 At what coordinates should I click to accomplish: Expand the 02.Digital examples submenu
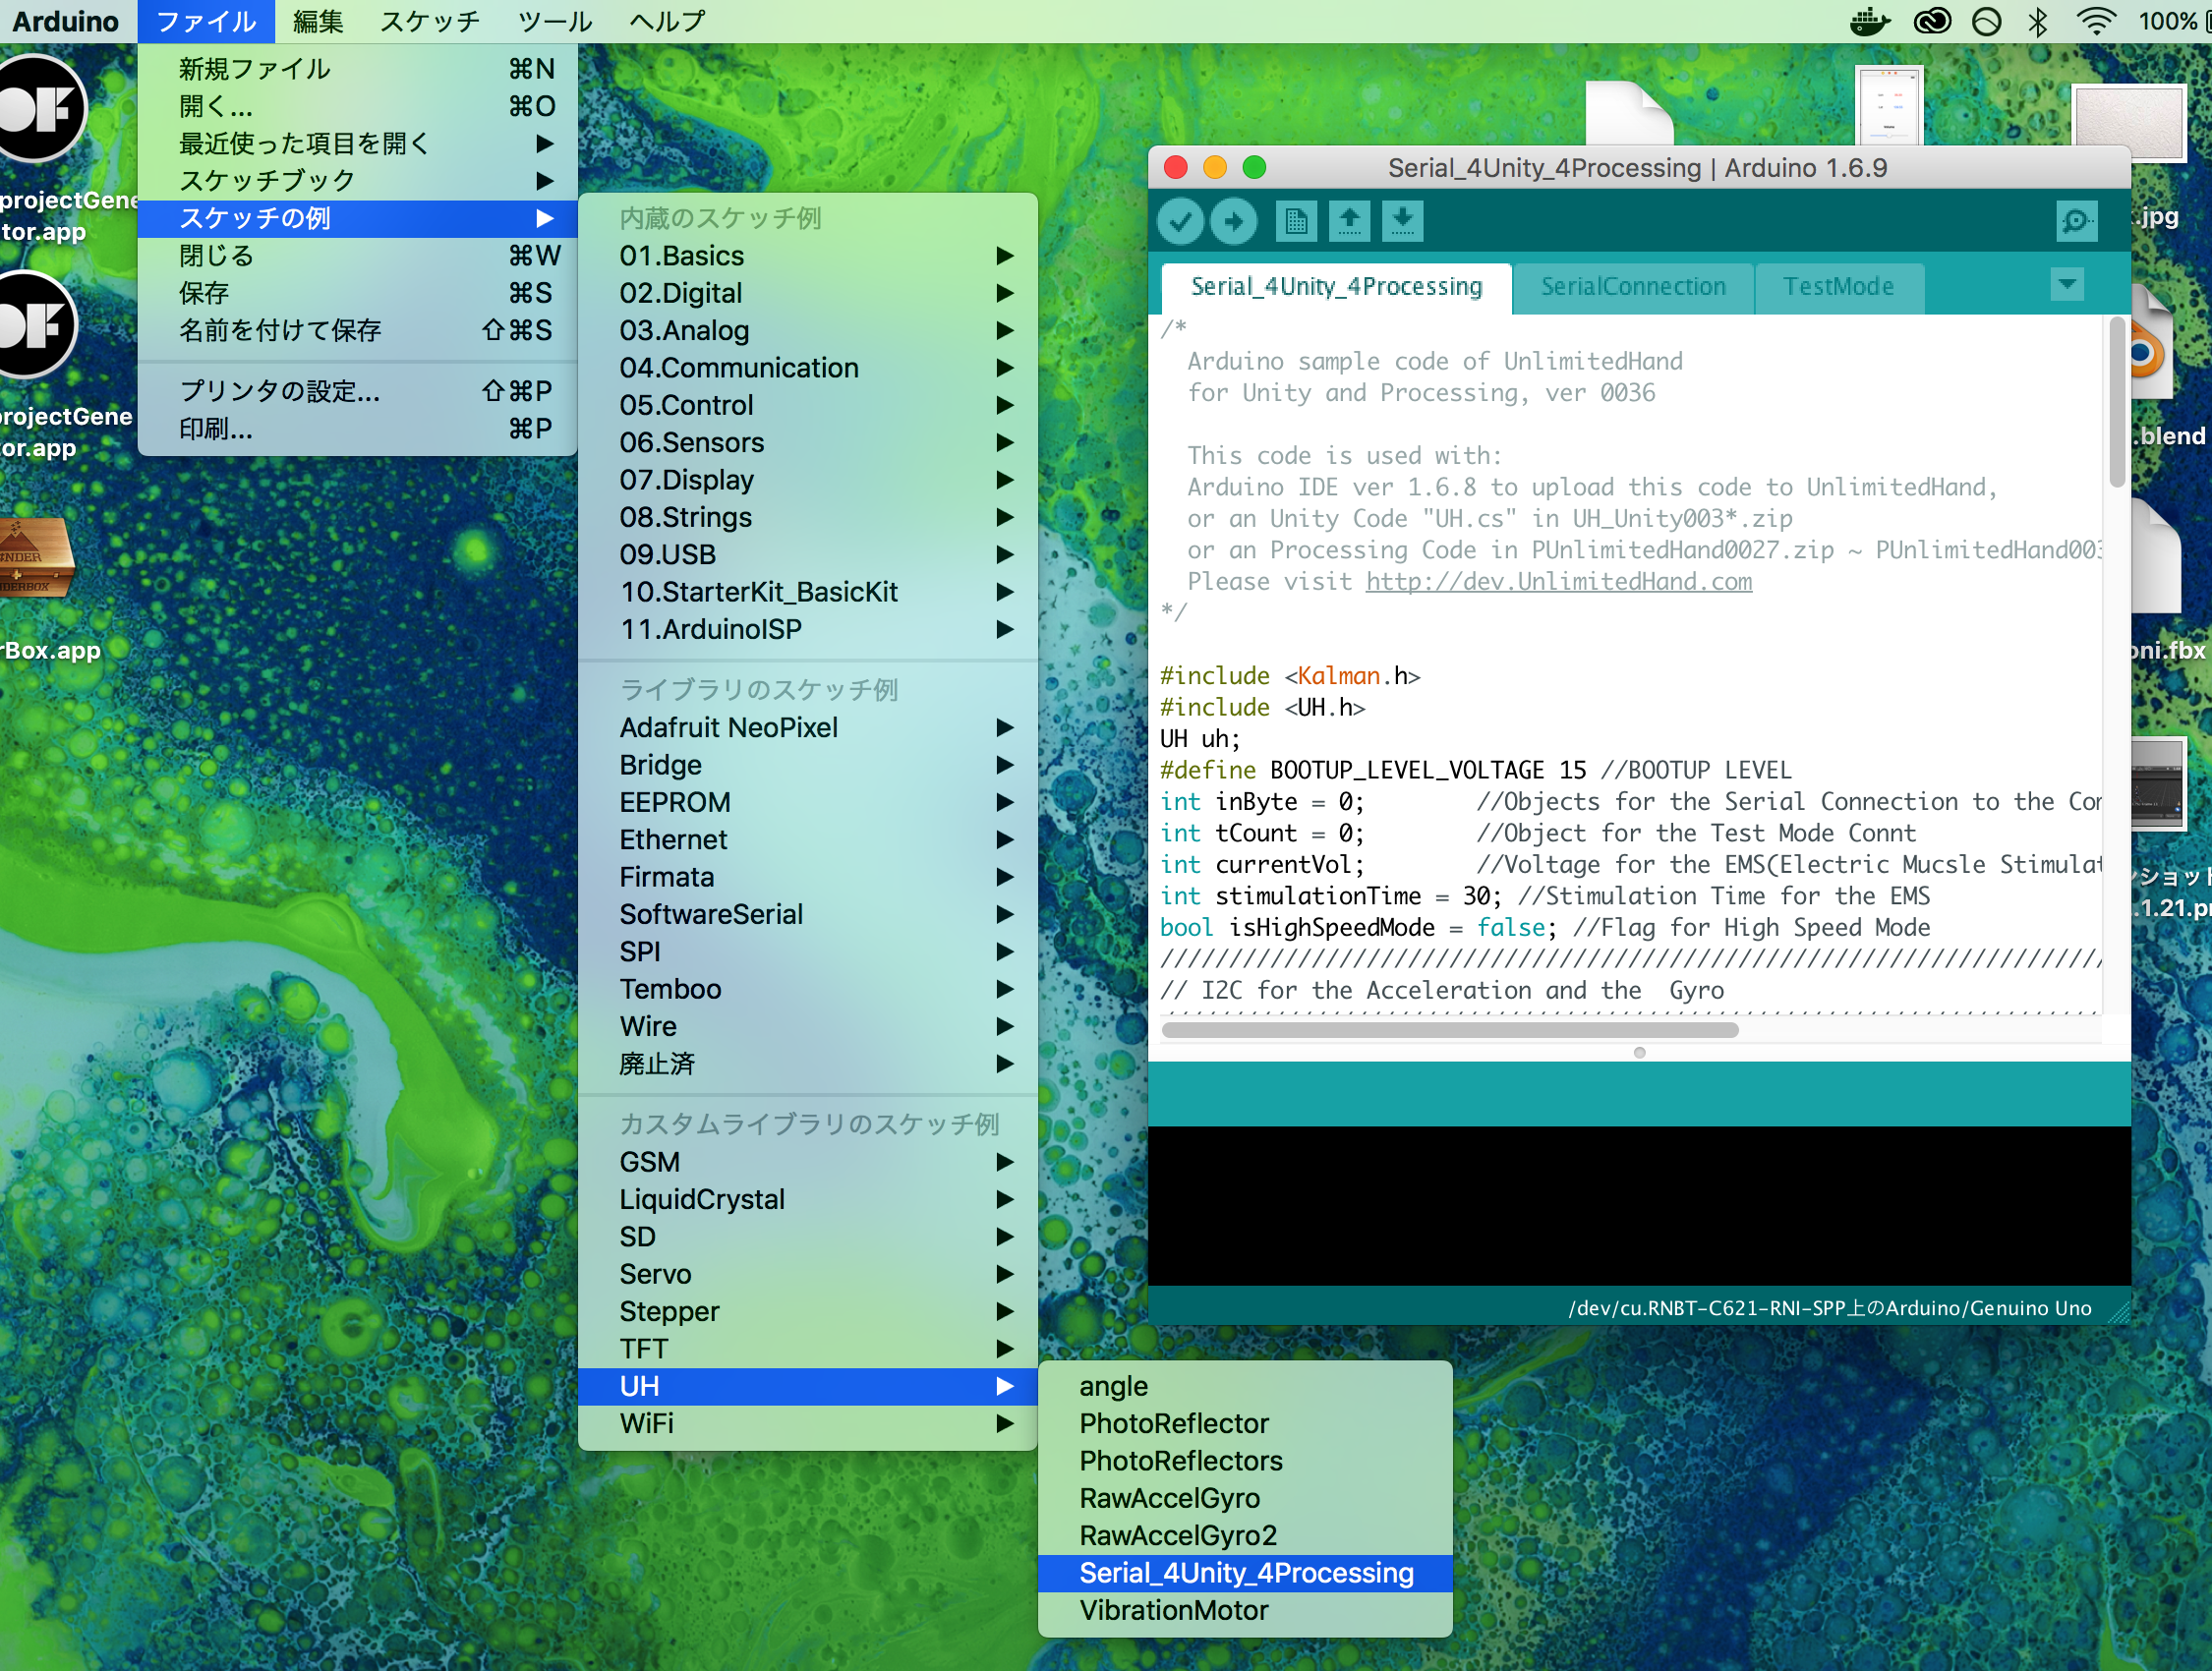tap(808, 293)
